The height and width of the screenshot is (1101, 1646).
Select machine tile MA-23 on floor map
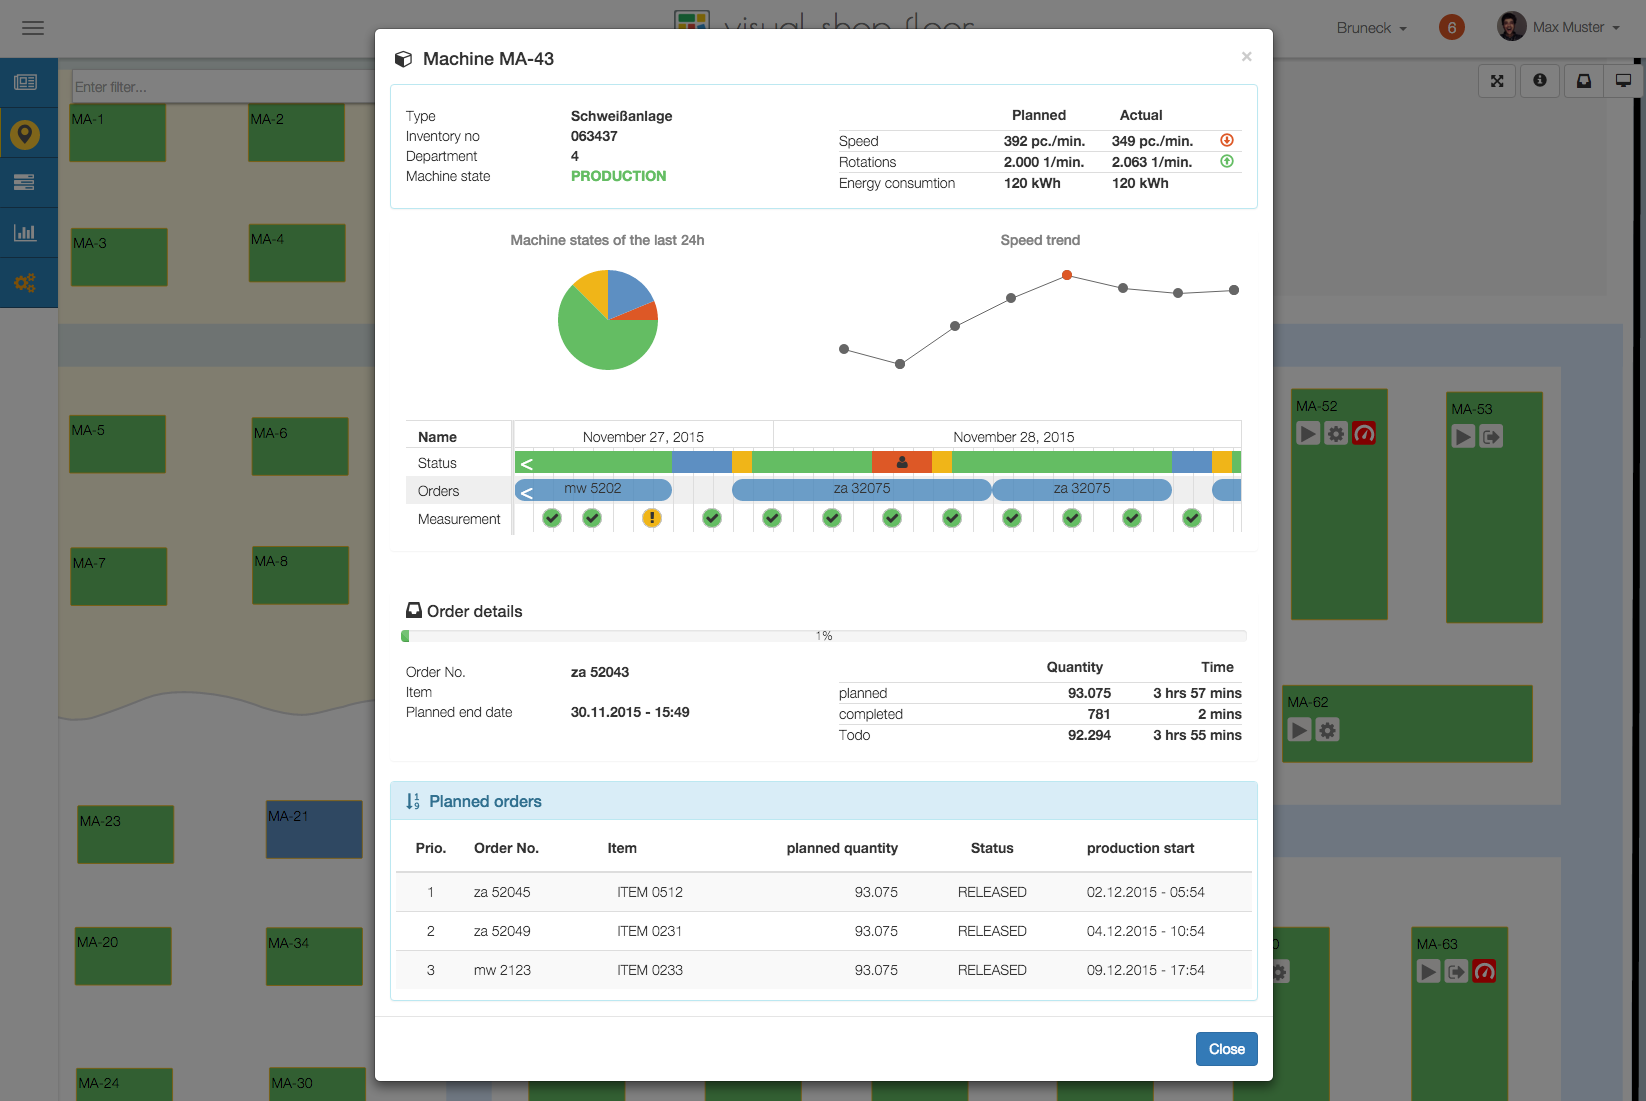[x=126, y=834]
